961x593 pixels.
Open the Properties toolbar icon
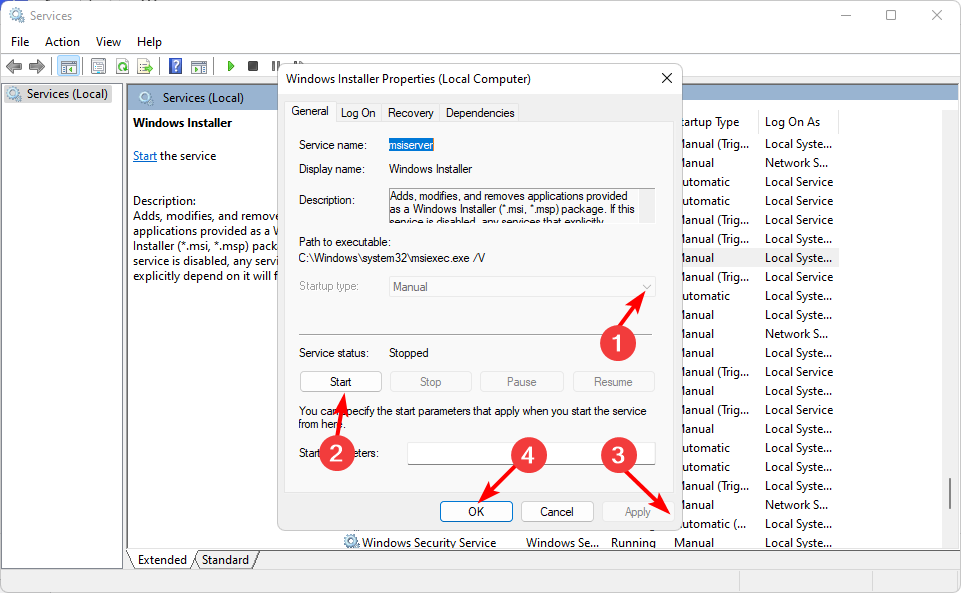coord(98,66)
